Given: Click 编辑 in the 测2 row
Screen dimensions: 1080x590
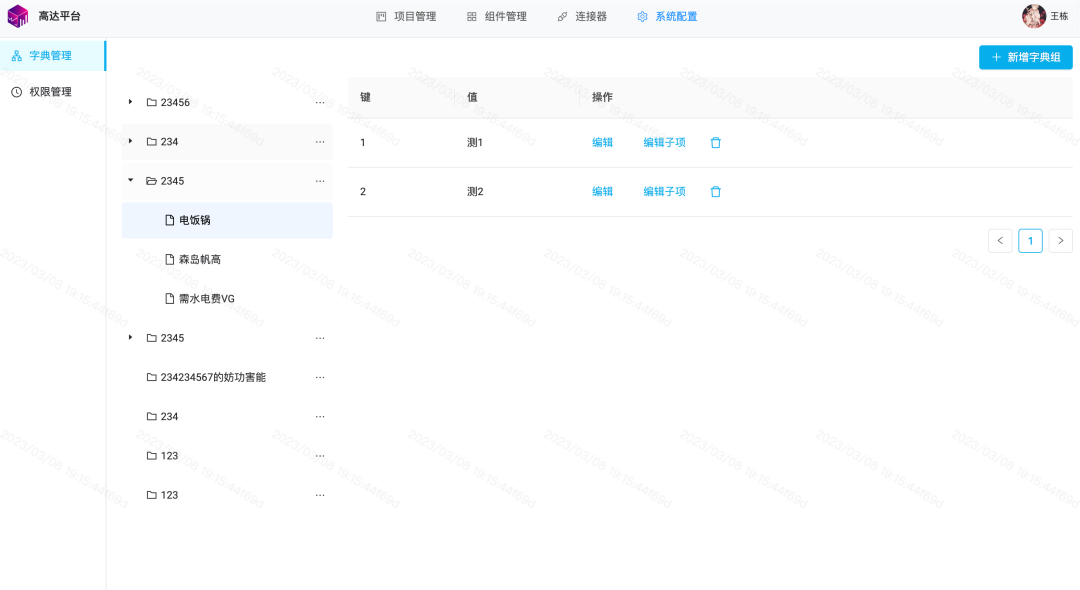Looking at the screenshot, I should [x=603, y=191].
